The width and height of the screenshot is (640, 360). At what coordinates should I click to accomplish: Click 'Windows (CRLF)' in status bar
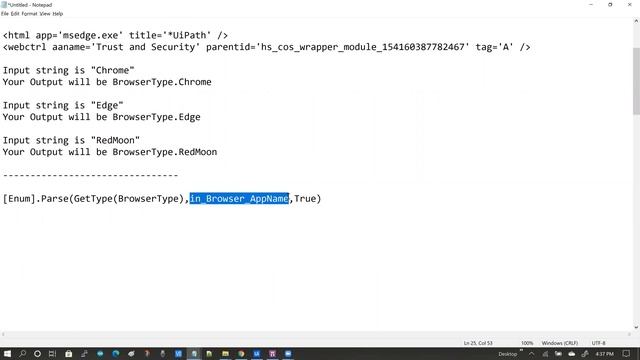pos(560,343)
